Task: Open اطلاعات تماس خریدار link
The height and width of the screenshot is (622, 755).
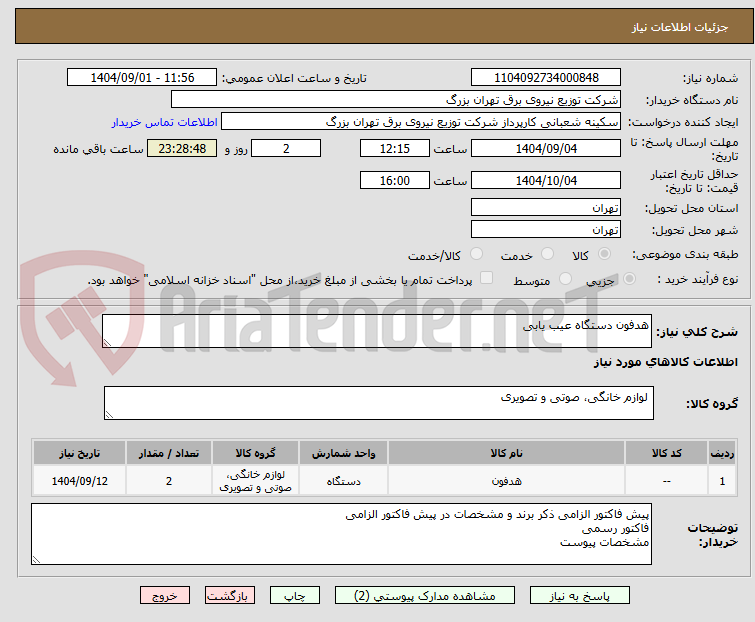Action: pos(164,122)
